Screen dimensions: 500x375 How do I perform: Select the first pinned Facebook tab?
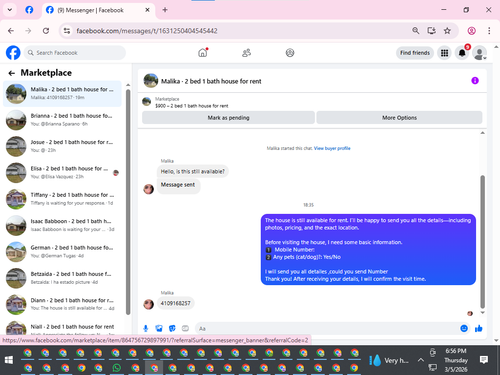[x=29, y=10]
